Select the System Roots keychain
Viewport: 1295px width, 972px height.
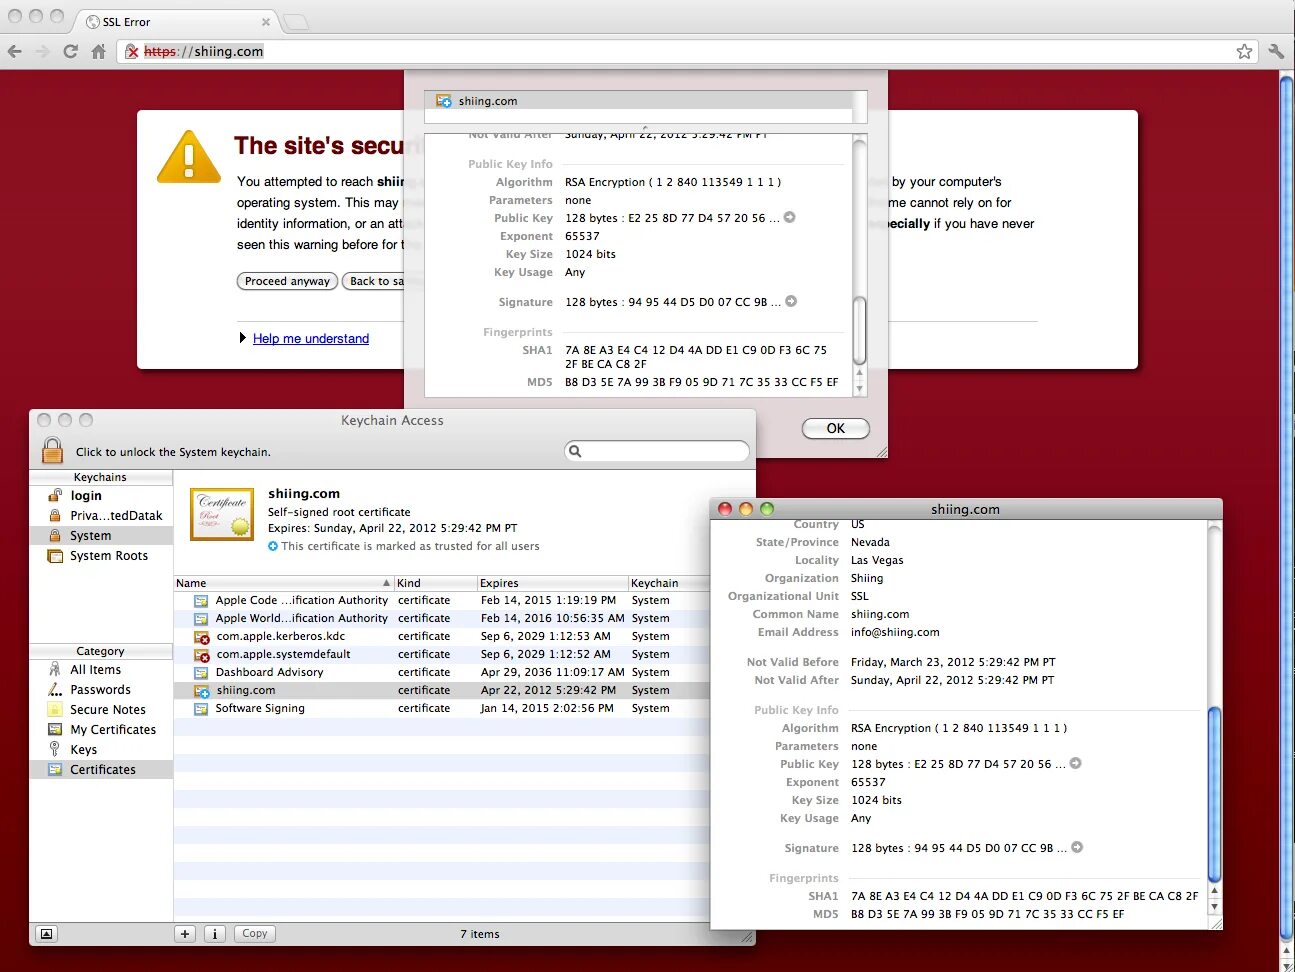(101, 556)
